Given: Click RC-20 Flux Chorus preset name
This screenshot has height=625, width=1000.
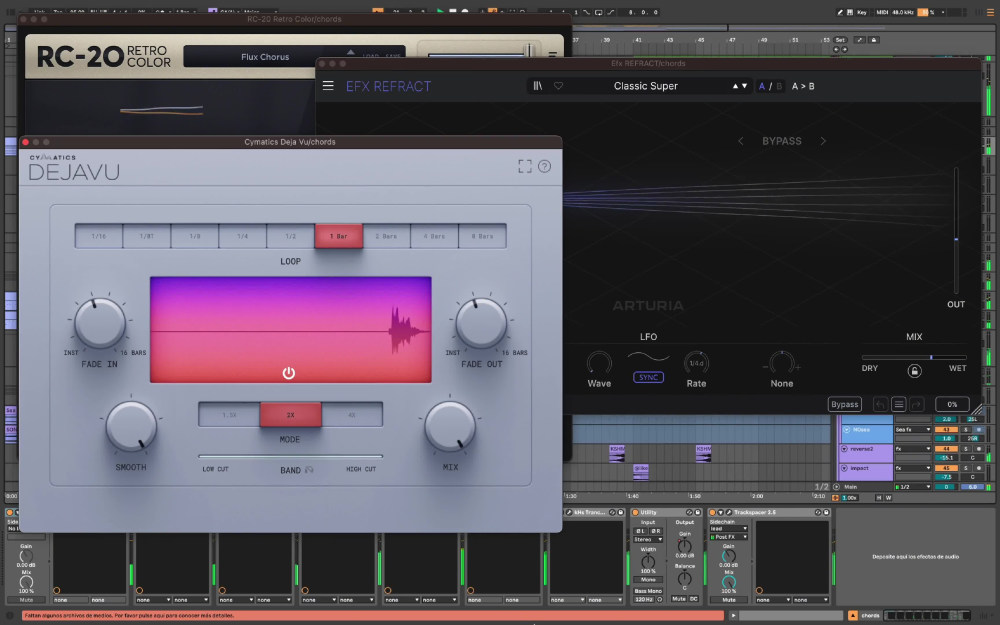Looking at the screenshot, I should (265, 57).
